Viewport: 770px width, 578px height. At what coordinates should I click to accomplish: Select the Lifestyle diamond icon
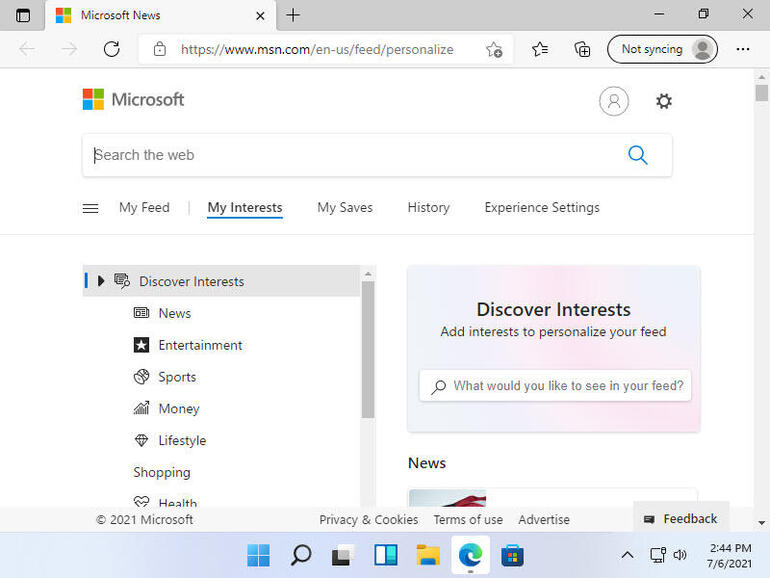pos(141,440)
